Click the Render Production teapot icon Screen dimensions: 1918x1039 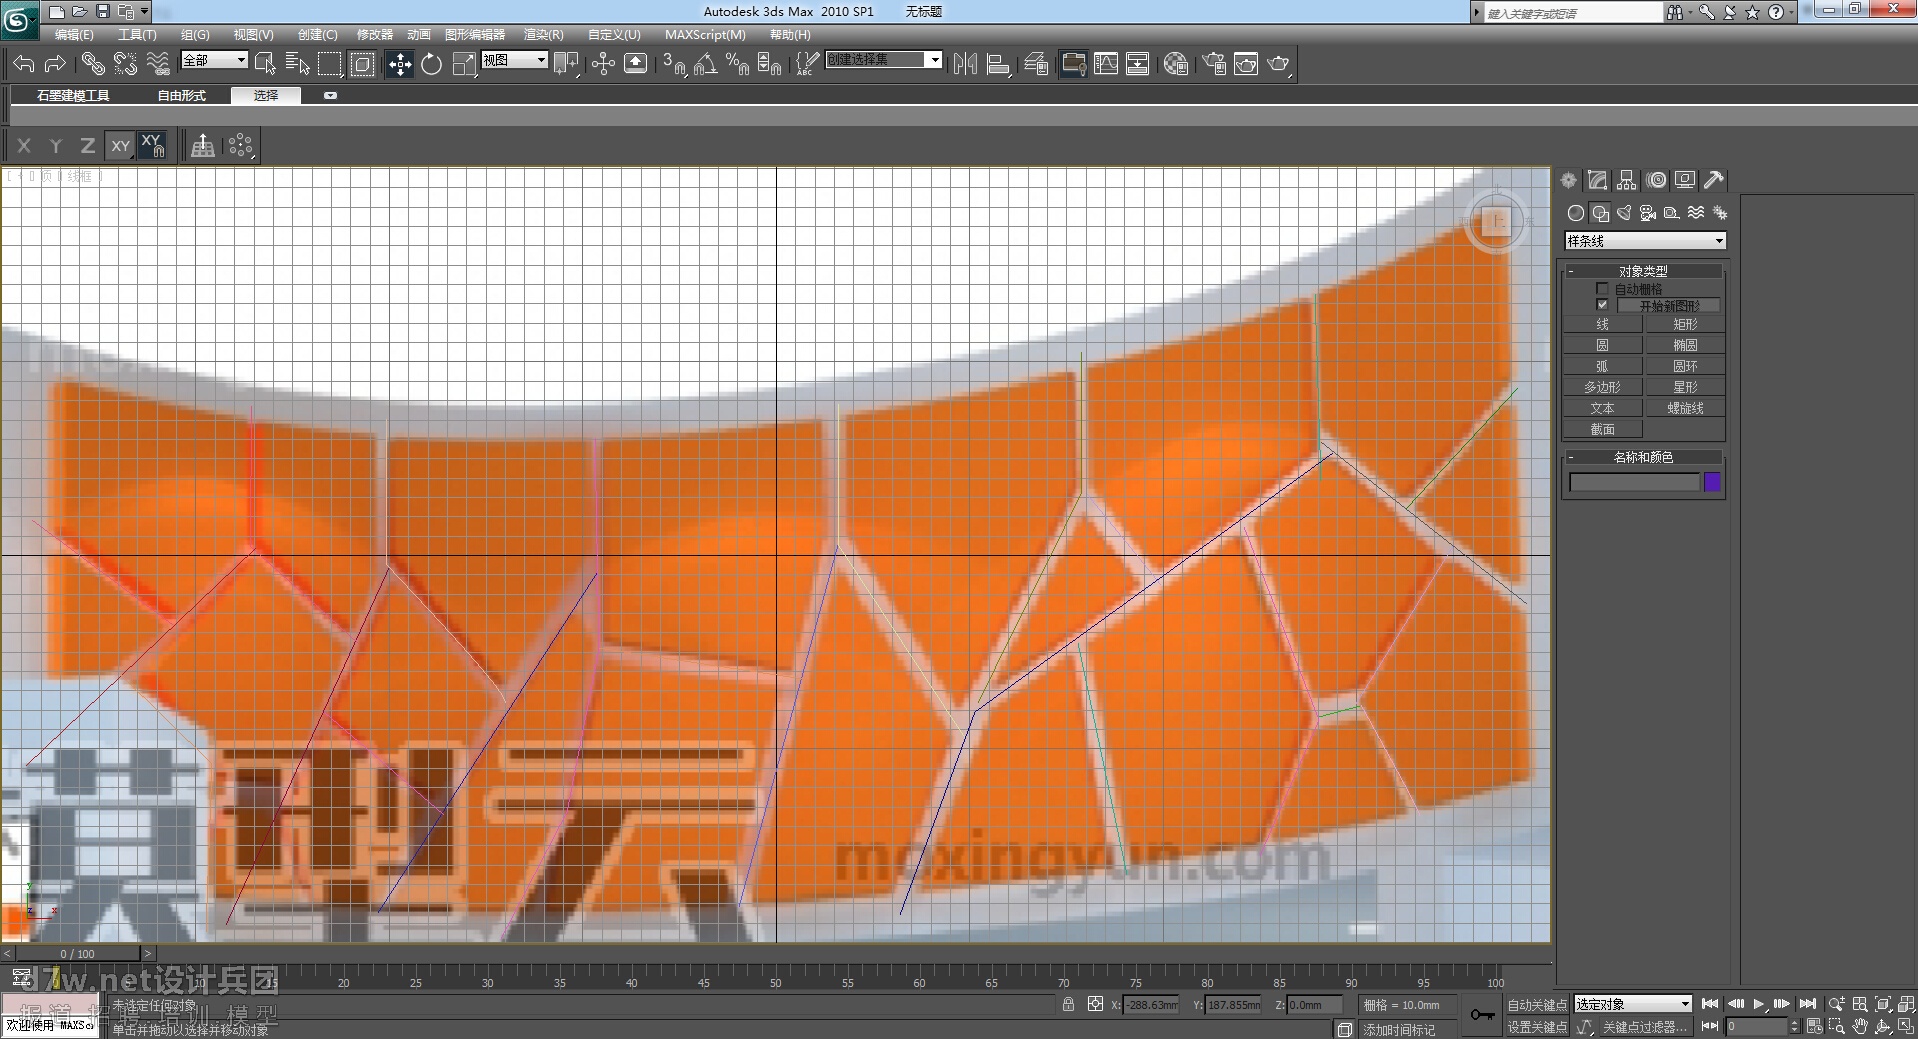click(1278, 64)
